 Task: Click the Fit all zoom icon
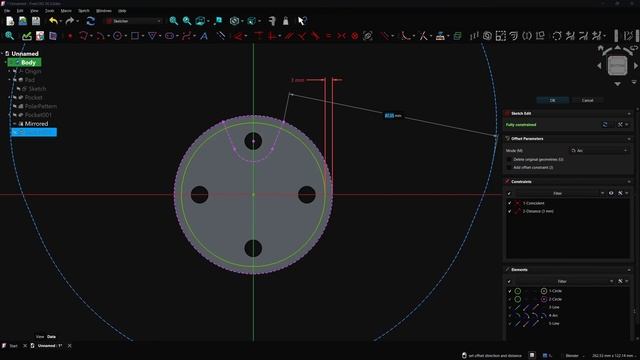(173, 21)
